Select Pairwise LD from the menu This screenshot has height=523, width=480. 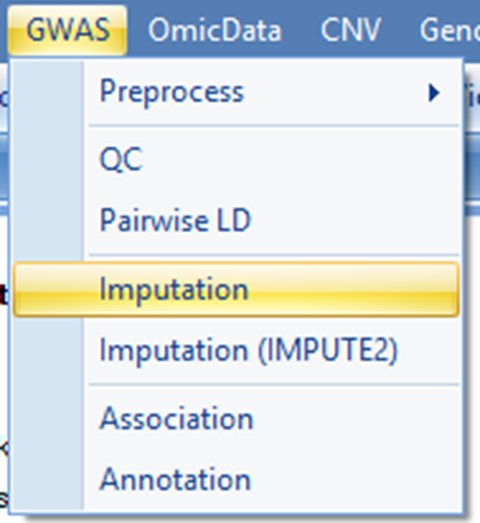point(236,220)
